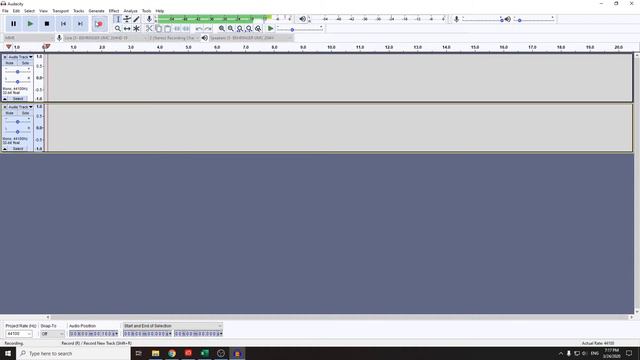Click the red Record button
This screenshot has width=640, height=360.
(99, 24)
